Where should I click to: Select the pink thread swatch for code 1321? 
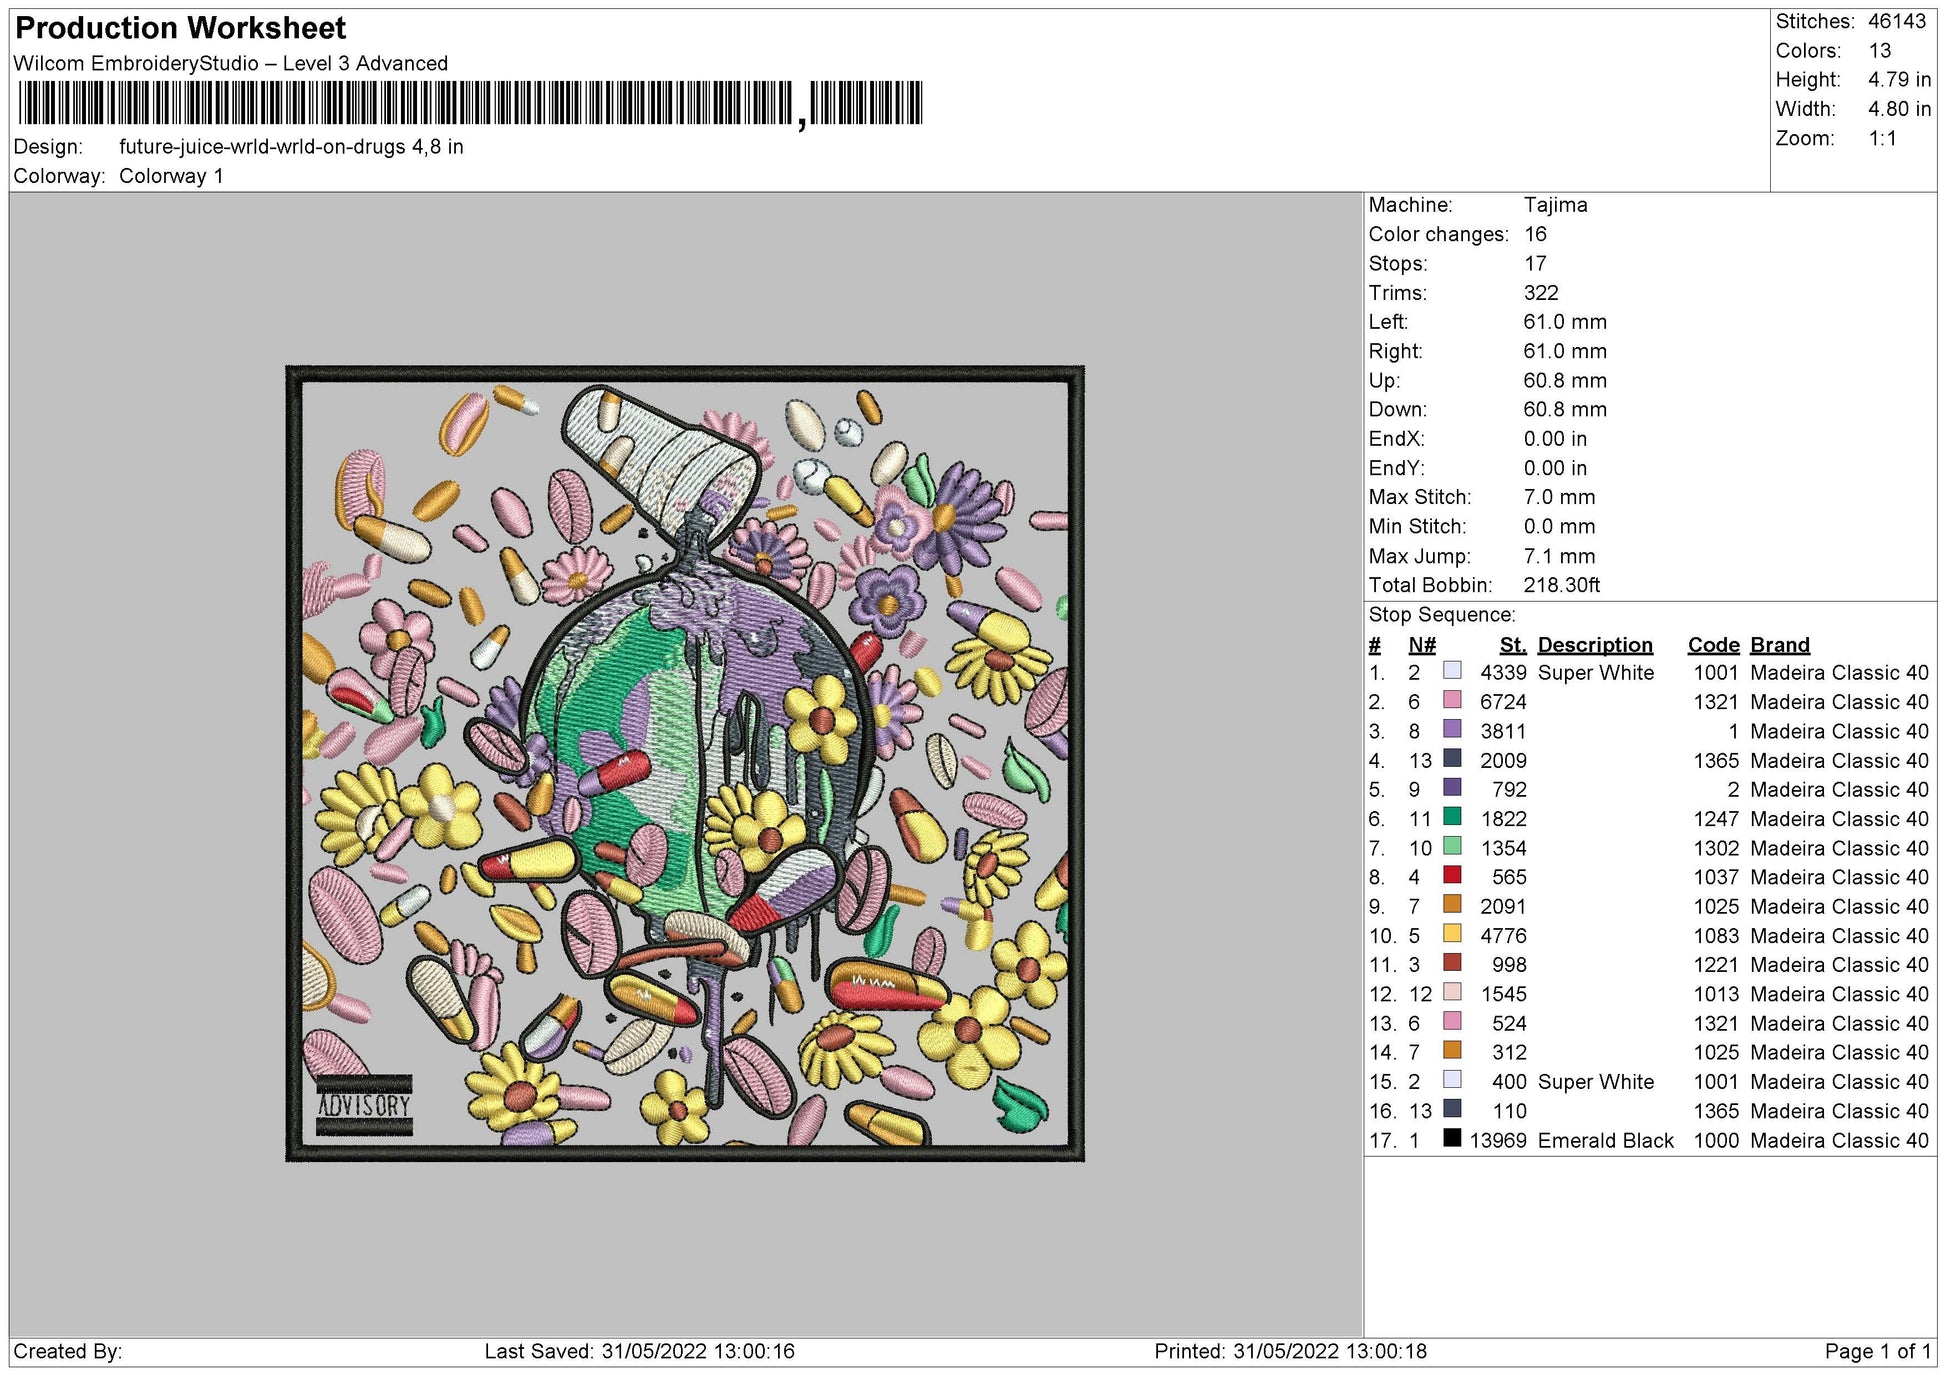[x=1455, y=702]
